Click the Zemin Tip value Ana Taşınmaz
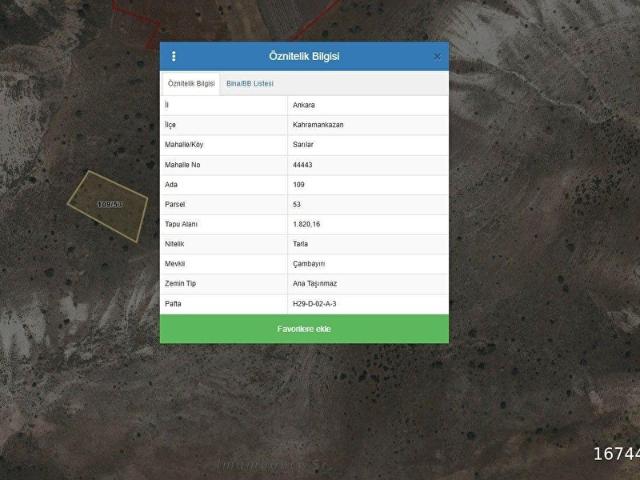 pyautogui.click(x=315, y=284)
